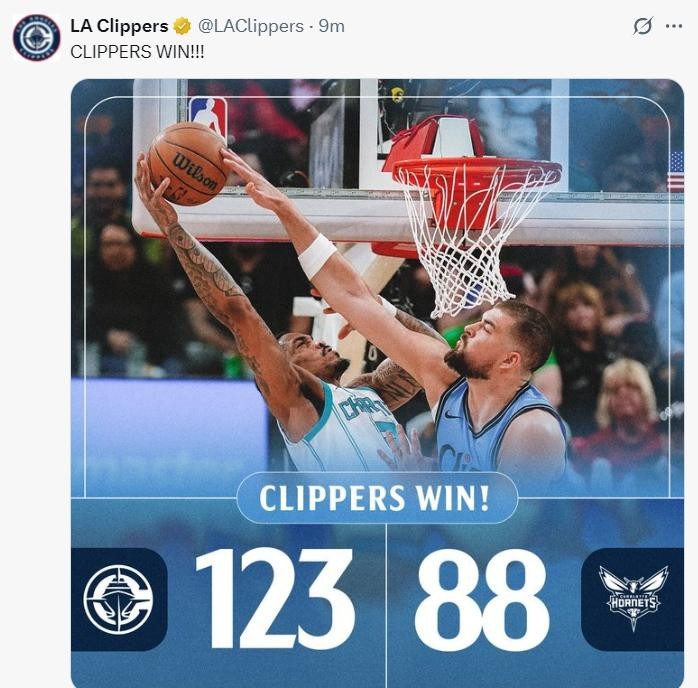Click the gold verified badge

pos(182,26)
